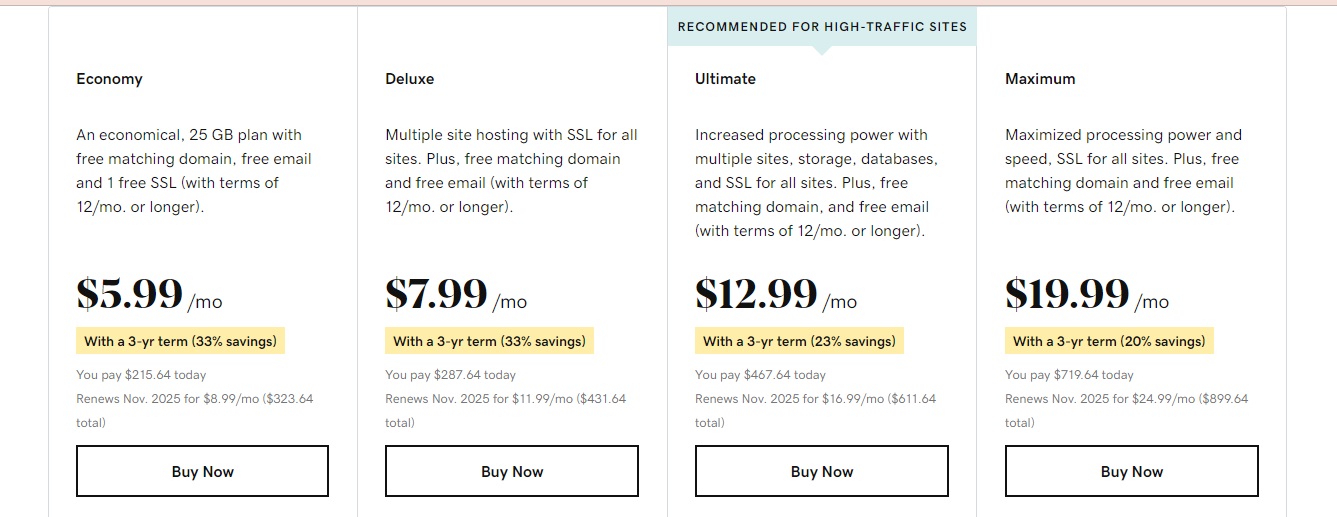Click the Recommended for High-Traffic Sites banner
1337x517 pixels.
coord(821,27)
